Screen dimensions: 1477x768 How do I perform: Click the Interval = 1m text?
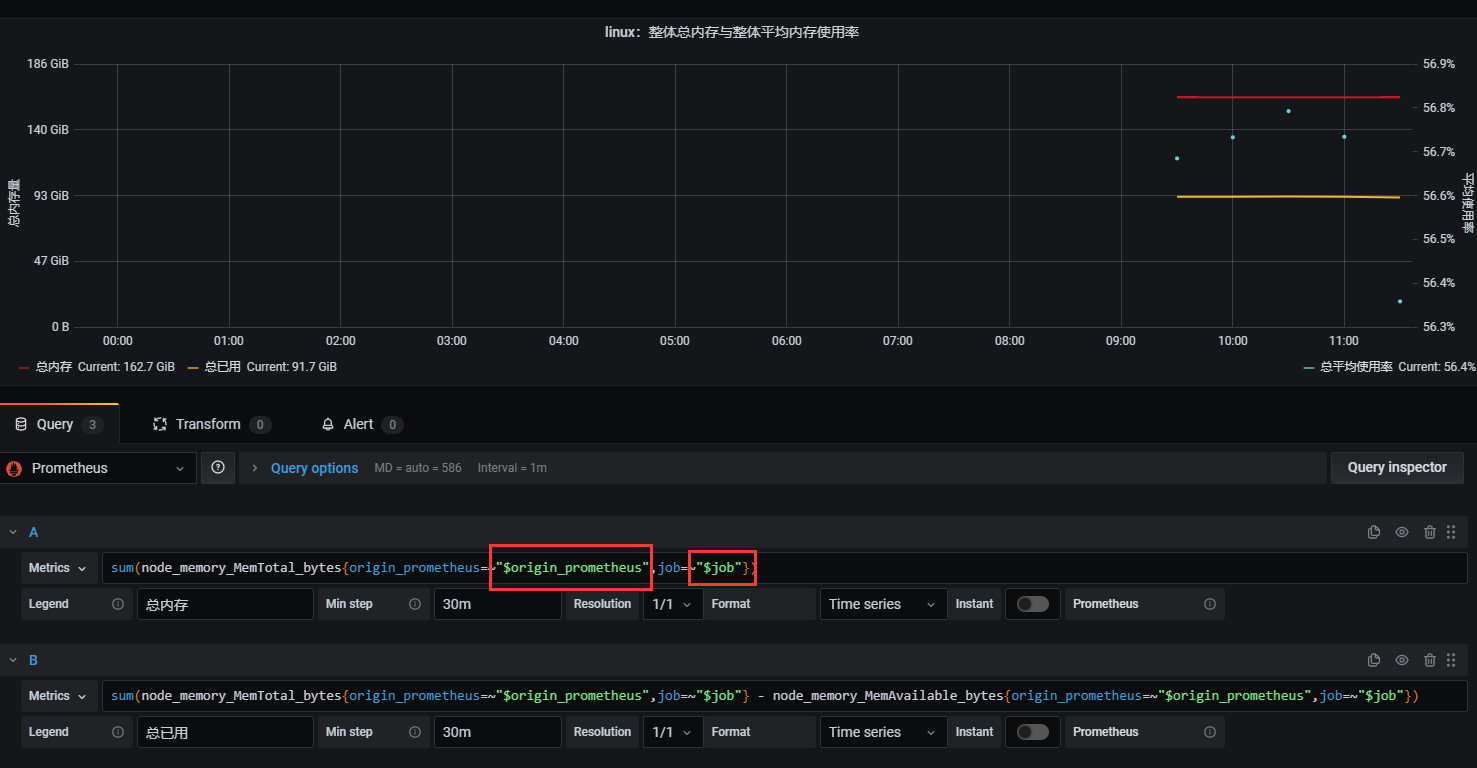(x=512, y=468)
